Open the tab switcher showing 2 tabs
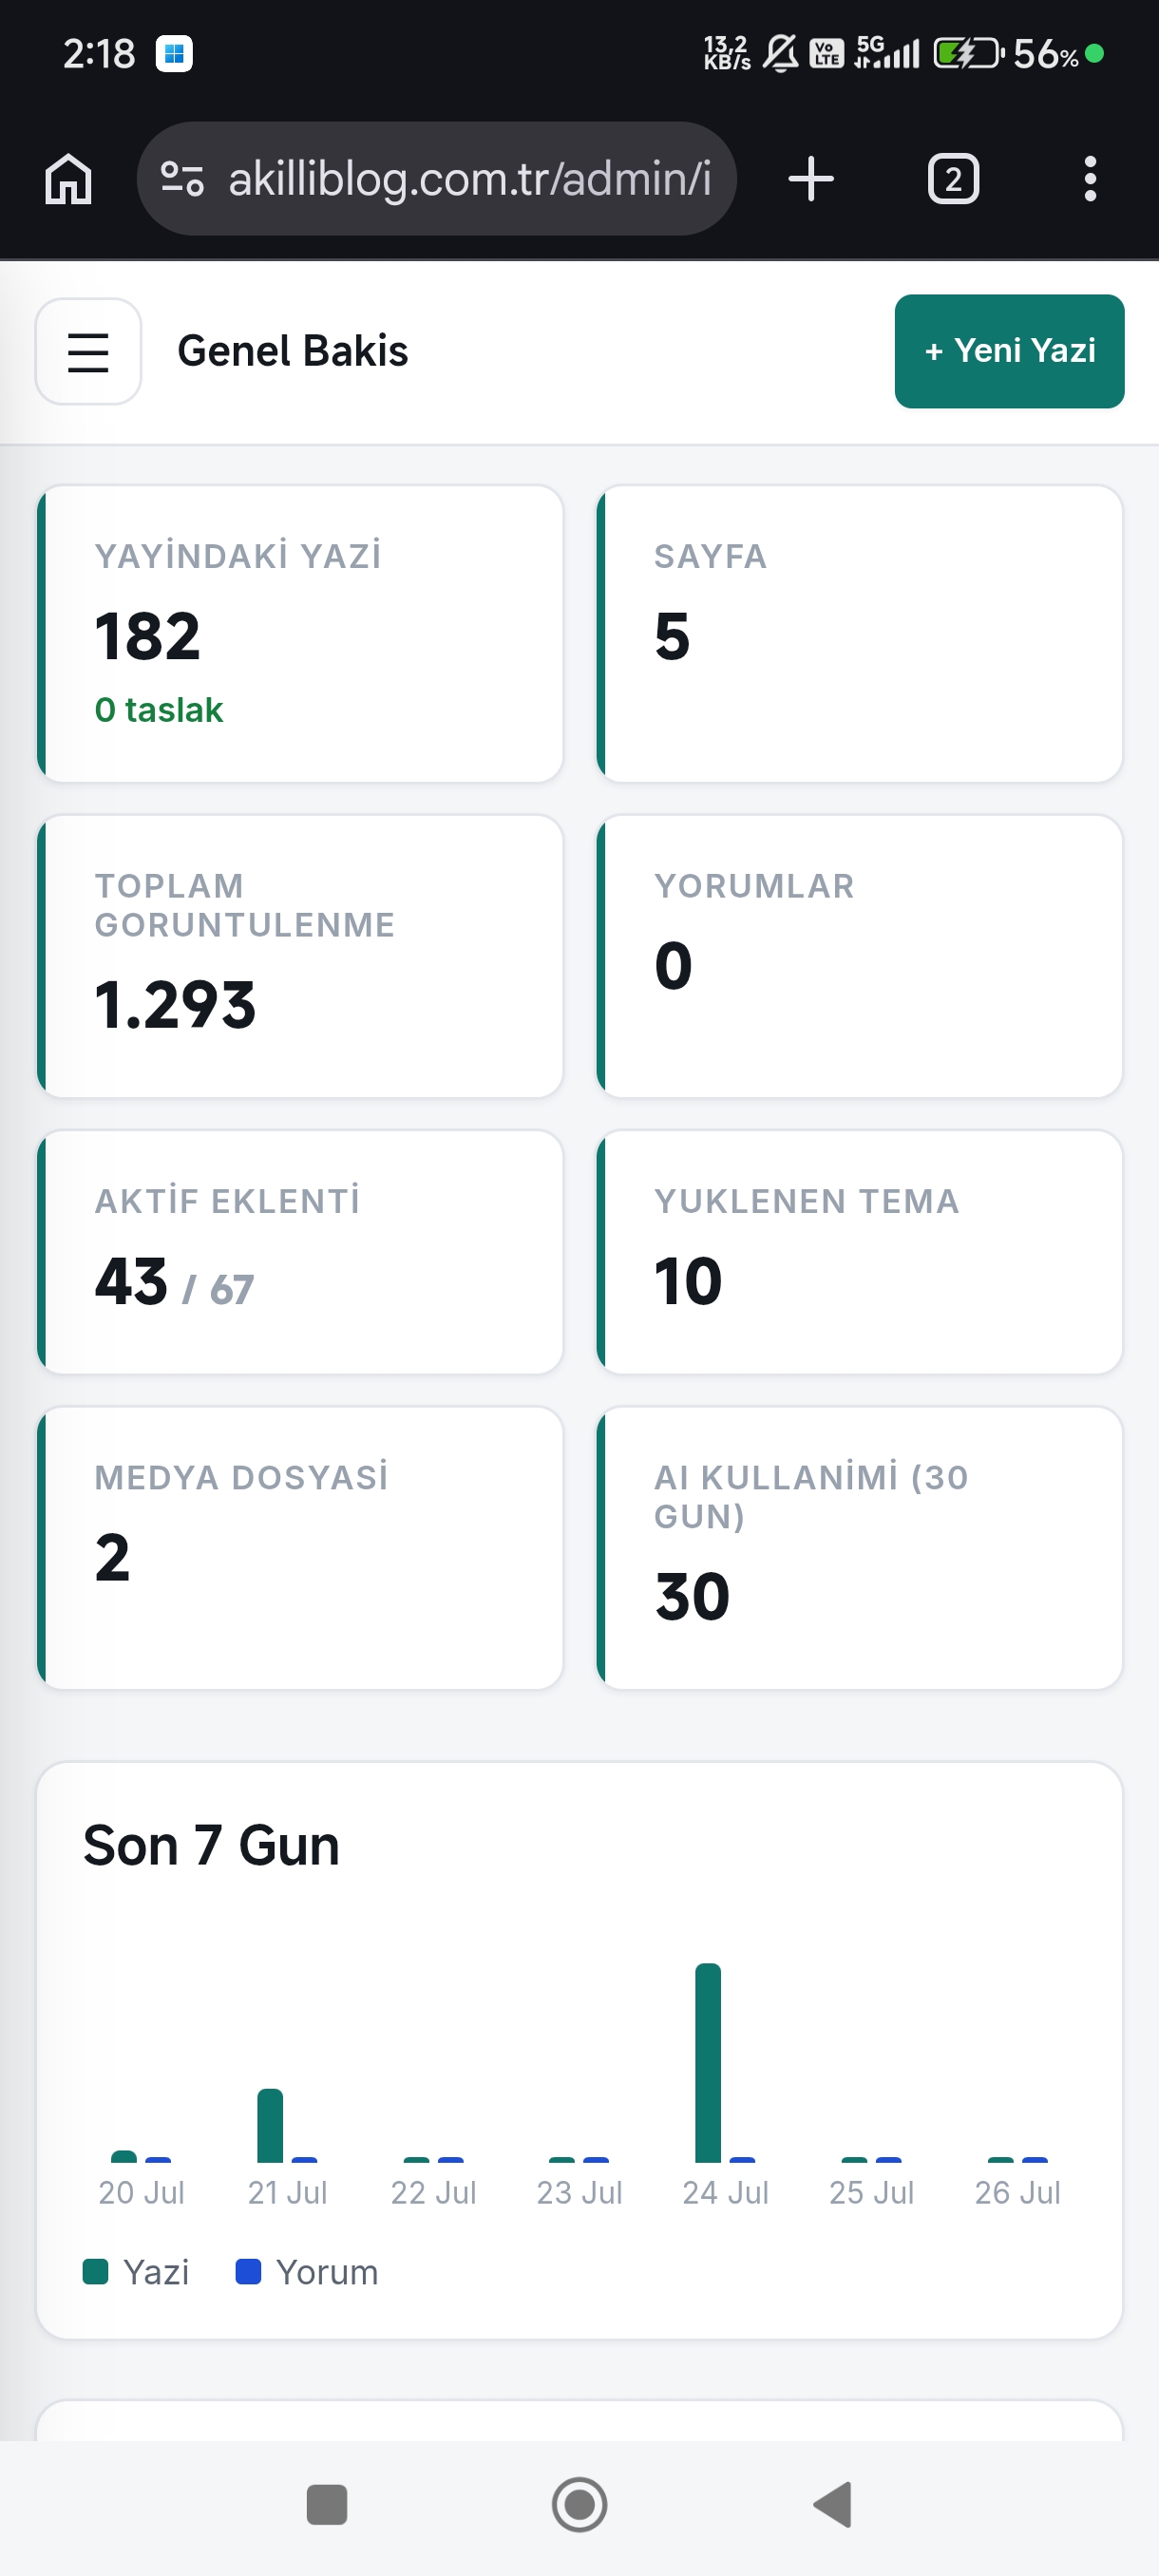Image resolution: width=1159 pixels, height=2576 pixels. (953, 179)
